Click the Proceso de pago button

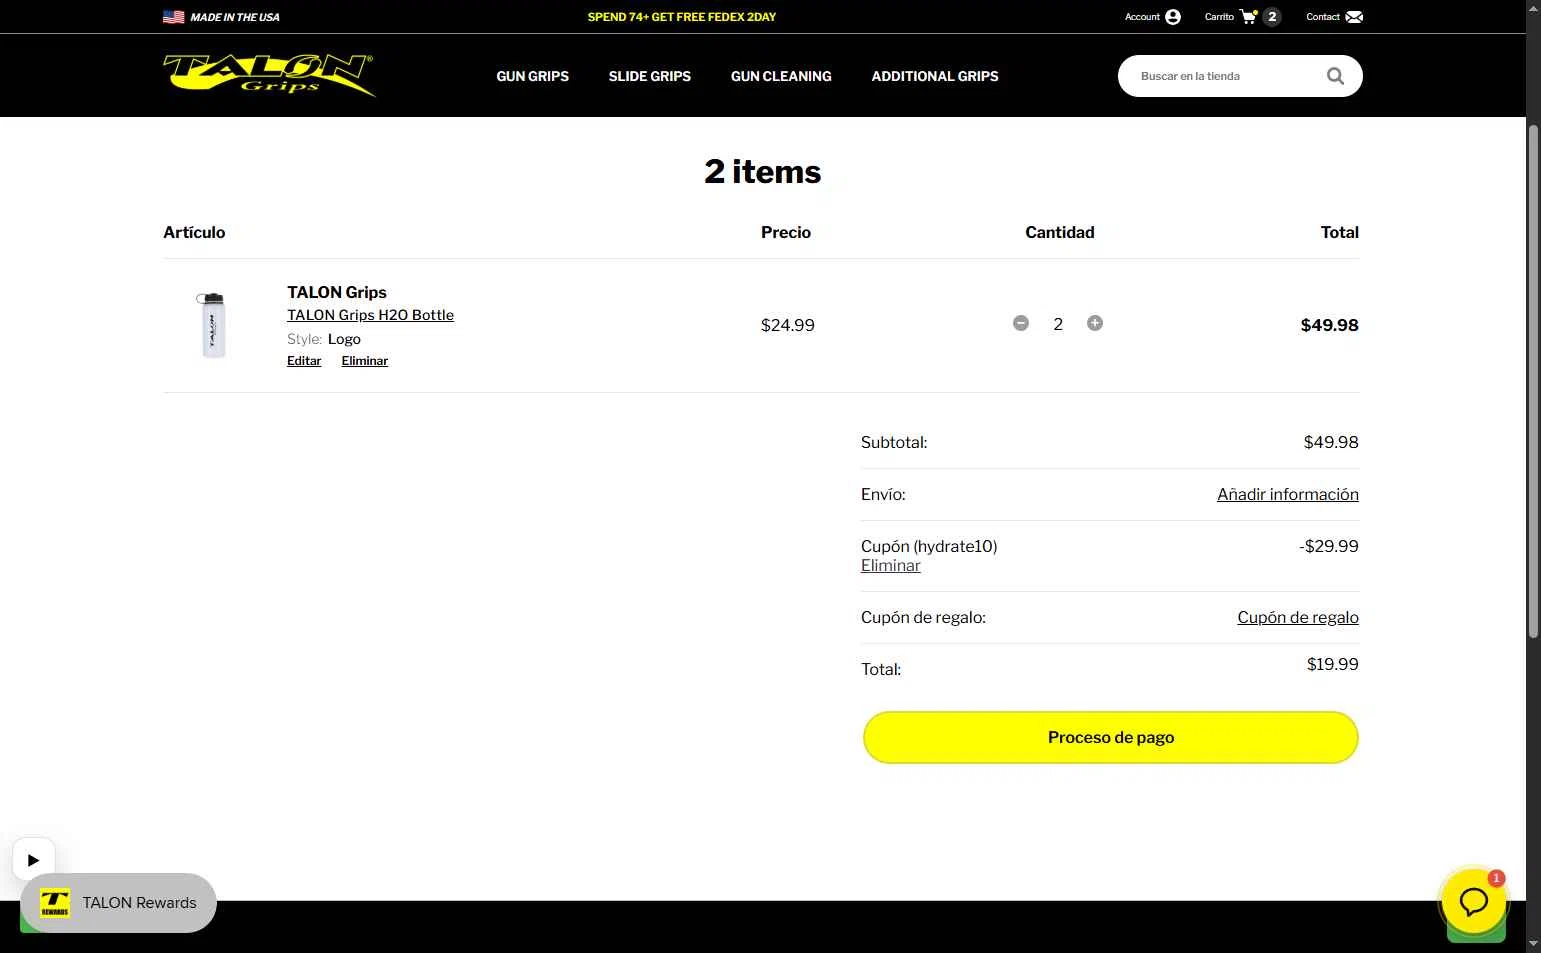(1110, 737)
